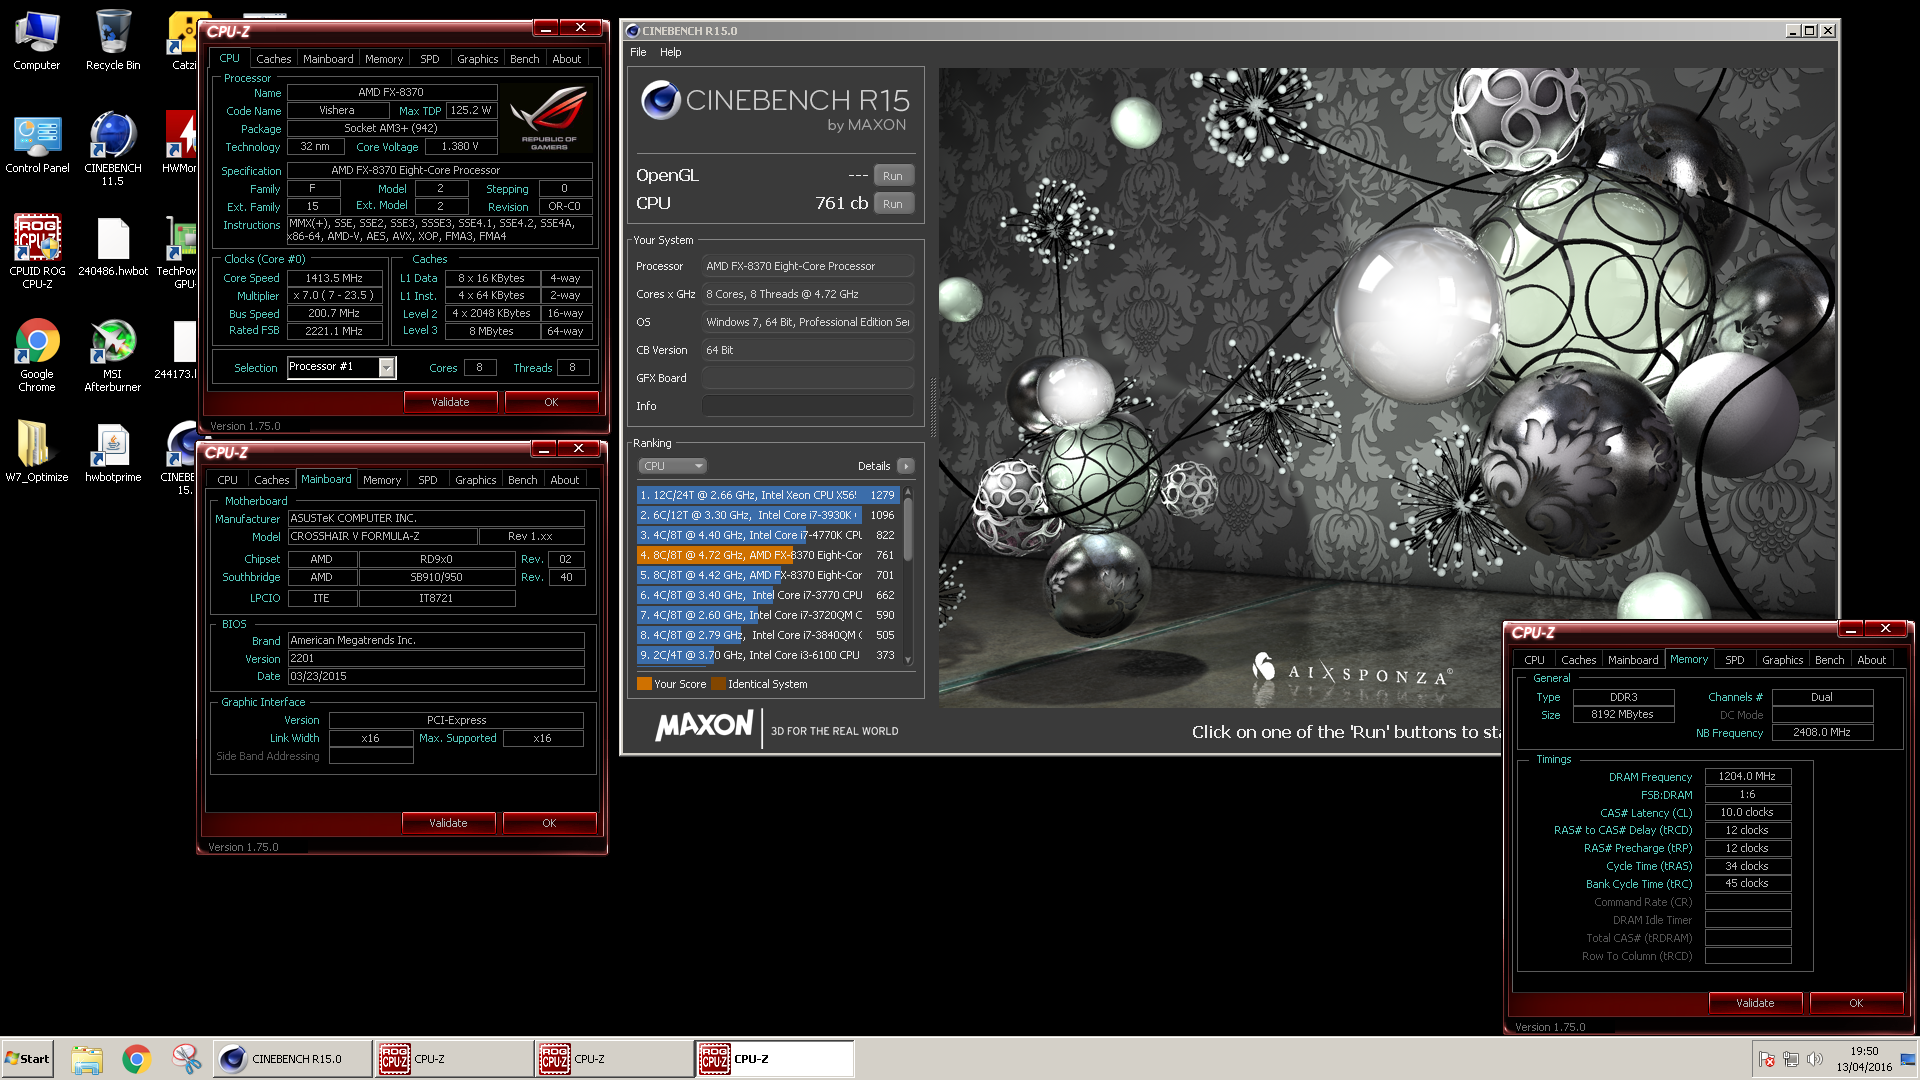
Task: Switch to CPU tab in Memory CPU-Z window
Action: pos(1534,660)
